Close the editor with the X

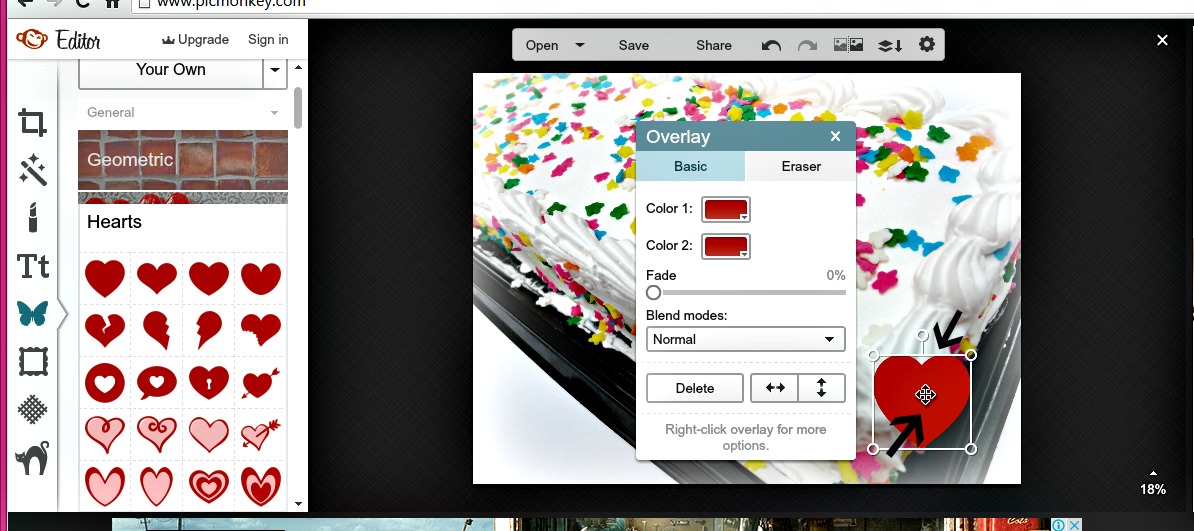click(x=1162, y=40)
